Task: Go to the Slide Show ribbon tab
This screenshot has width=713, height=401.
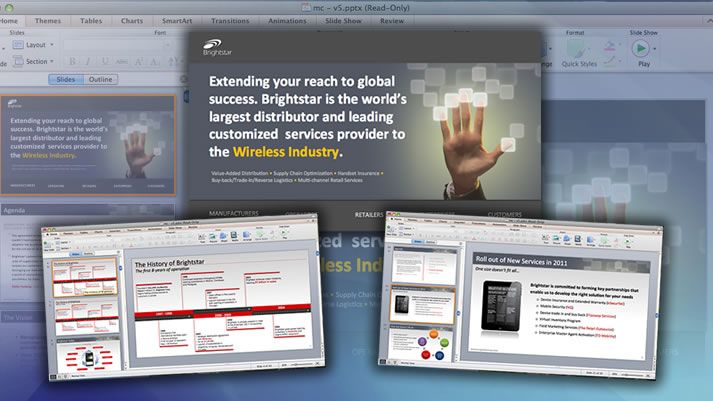Action: pos(343,21)
